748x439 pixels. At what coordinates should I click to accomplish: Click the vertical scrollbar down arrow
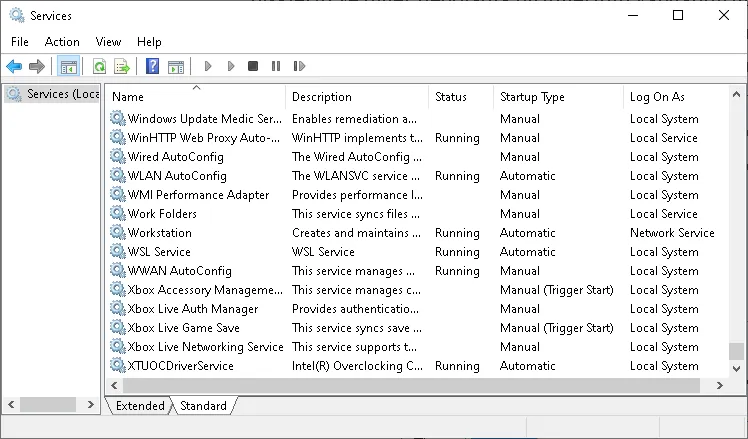click(x=736, y=368)
